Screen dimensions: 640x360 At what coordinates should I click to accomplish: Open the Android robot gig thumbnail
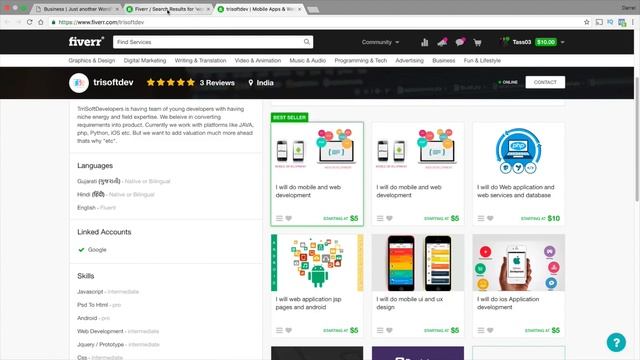click(317, 262)
